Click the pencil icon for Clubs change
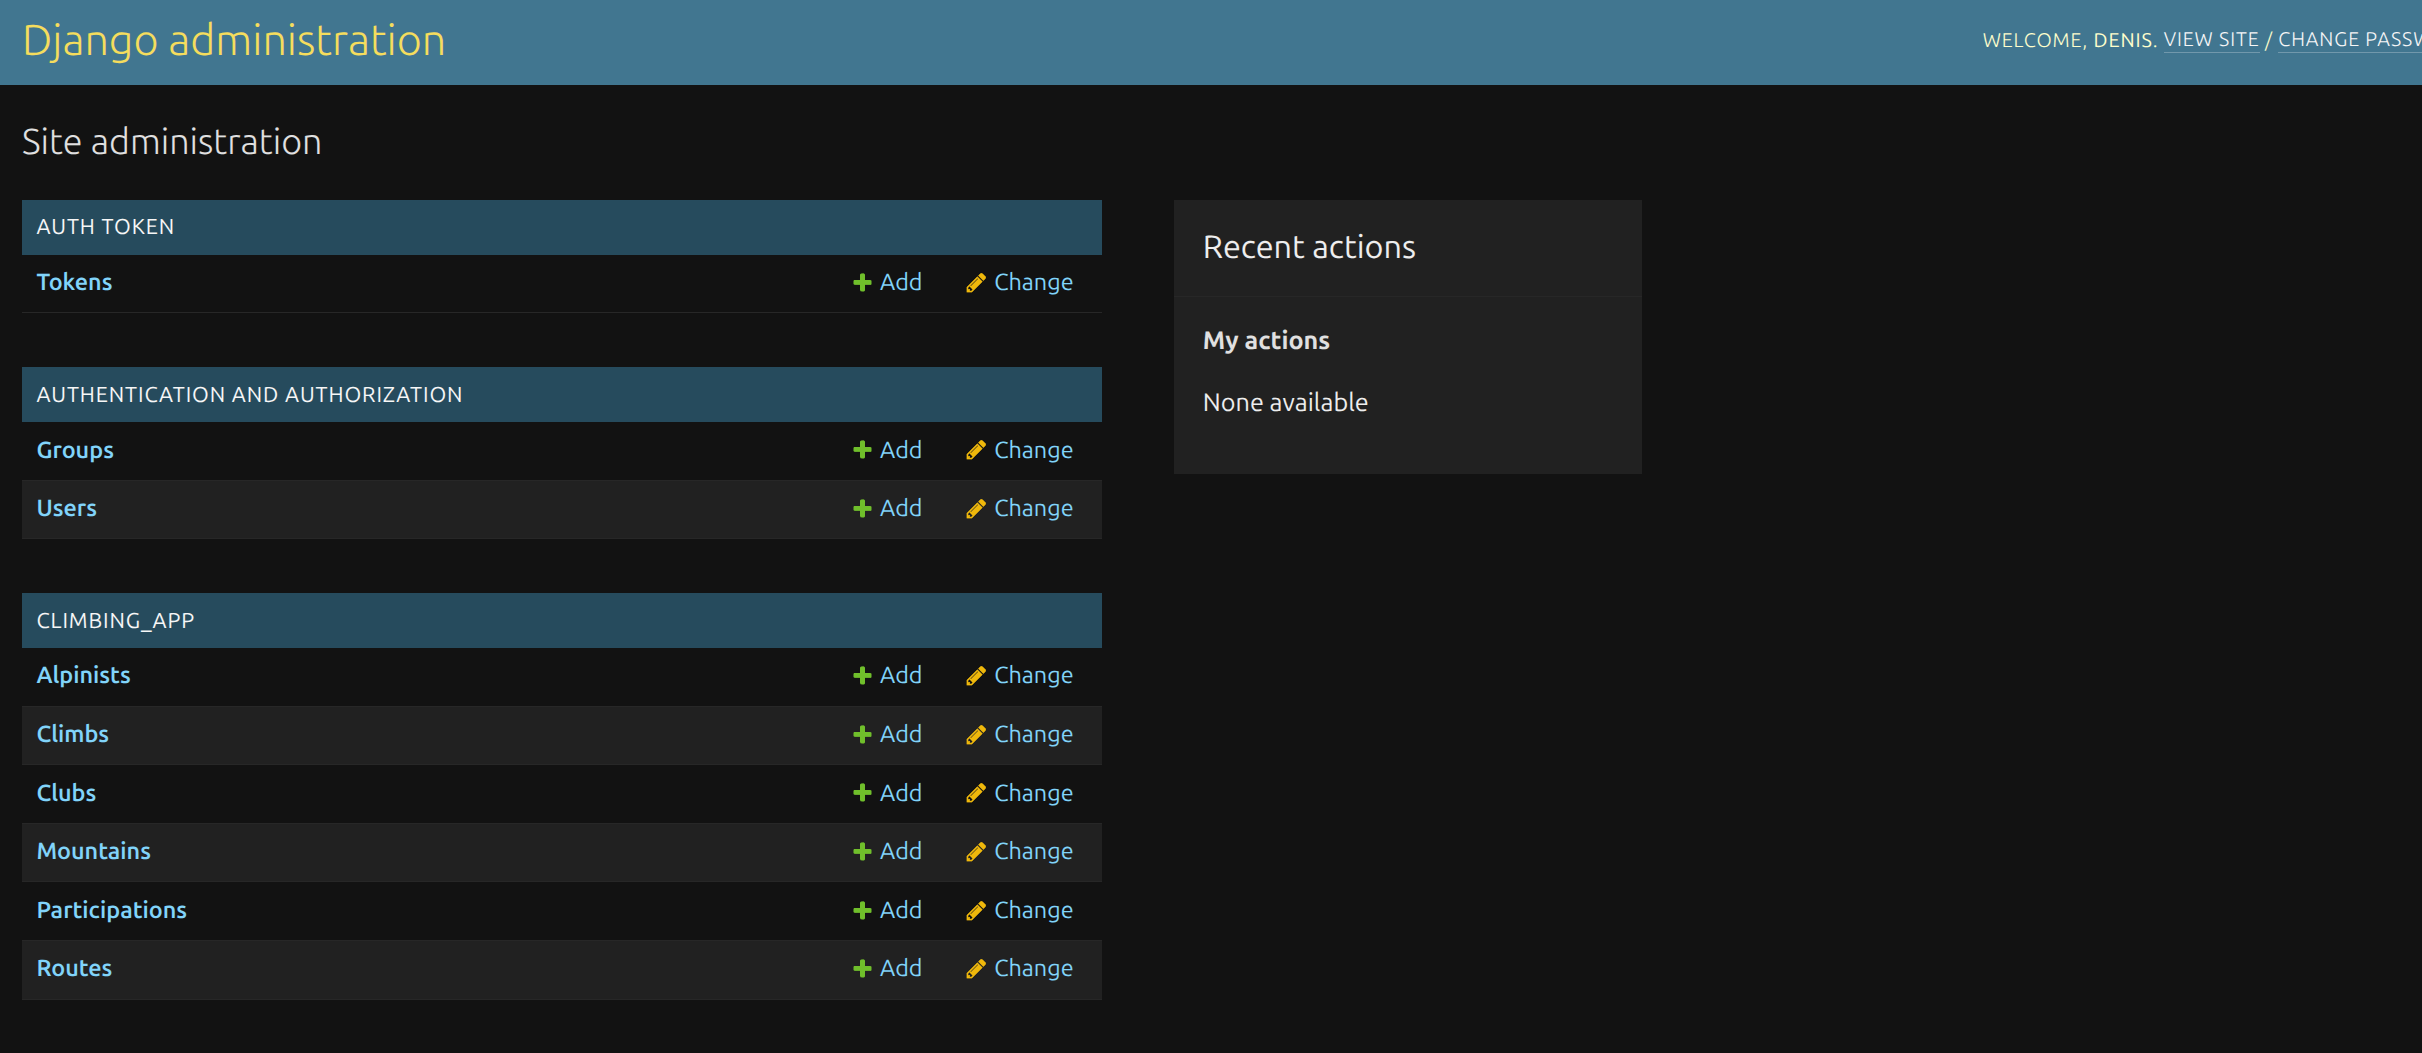 coord(975,794)
